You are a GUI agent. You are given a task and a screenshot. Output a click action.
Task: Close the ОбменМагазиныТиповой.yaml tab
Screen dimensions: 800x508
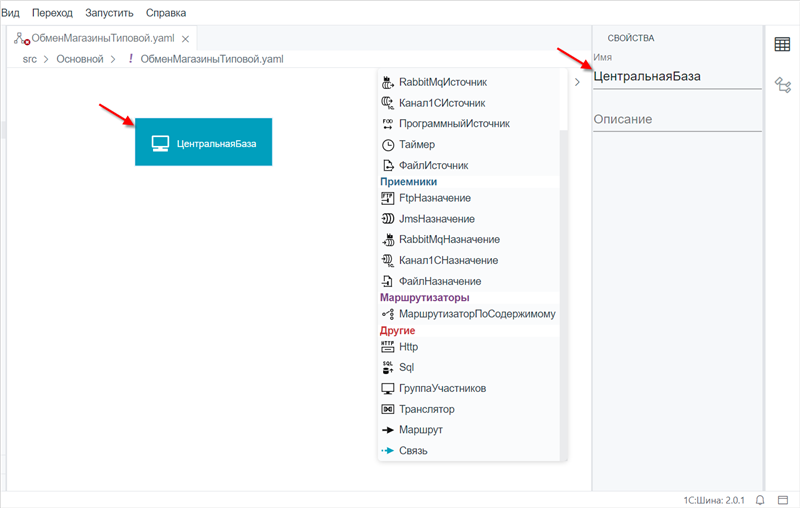point(186,39)
